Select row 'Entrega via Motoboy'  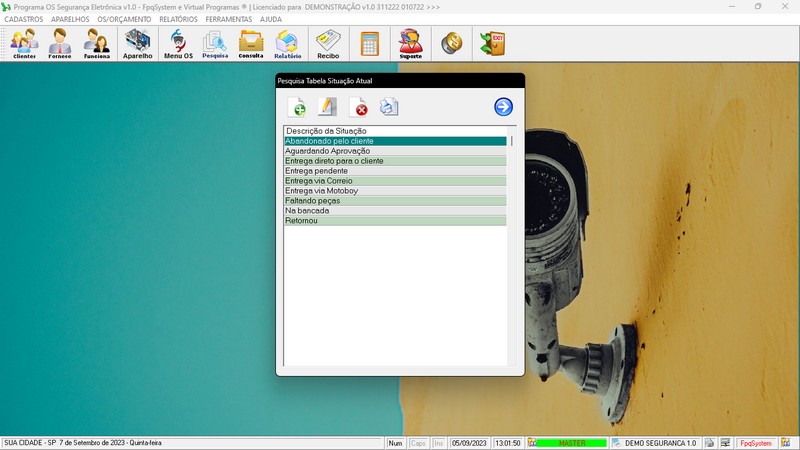pos(395,191)
